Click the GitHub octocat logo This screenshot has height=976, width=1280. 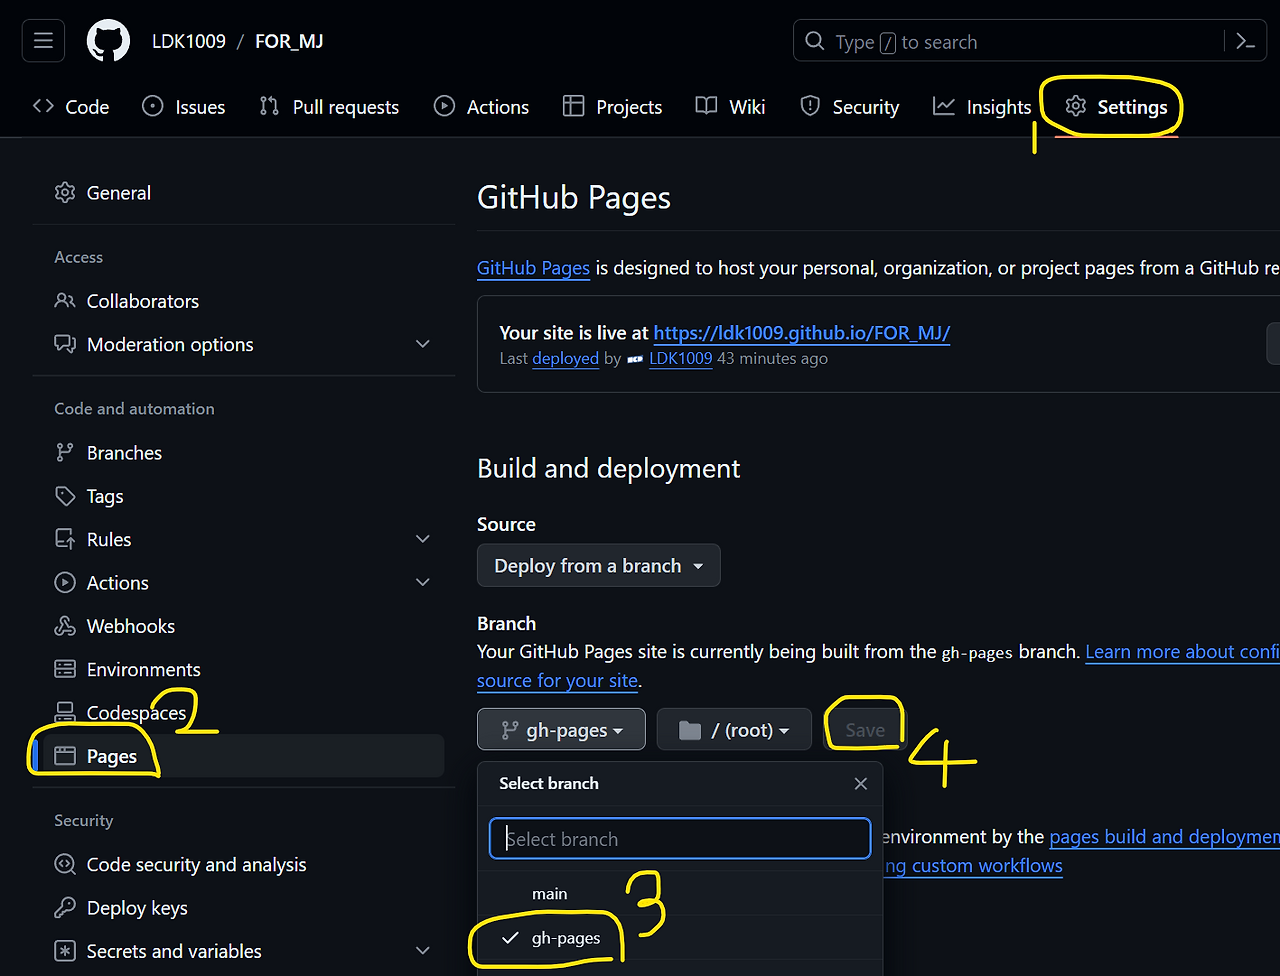(x=108, y=40)
